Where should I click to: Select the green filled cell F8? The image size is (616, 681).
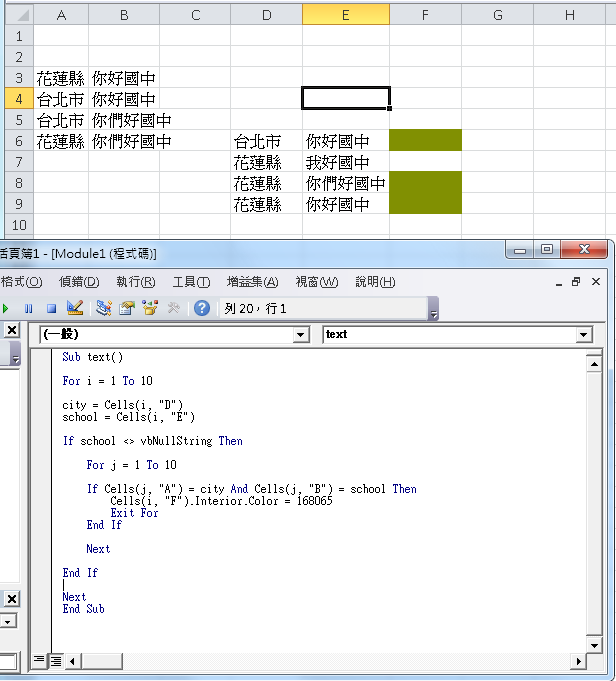(x=425, y=182)
